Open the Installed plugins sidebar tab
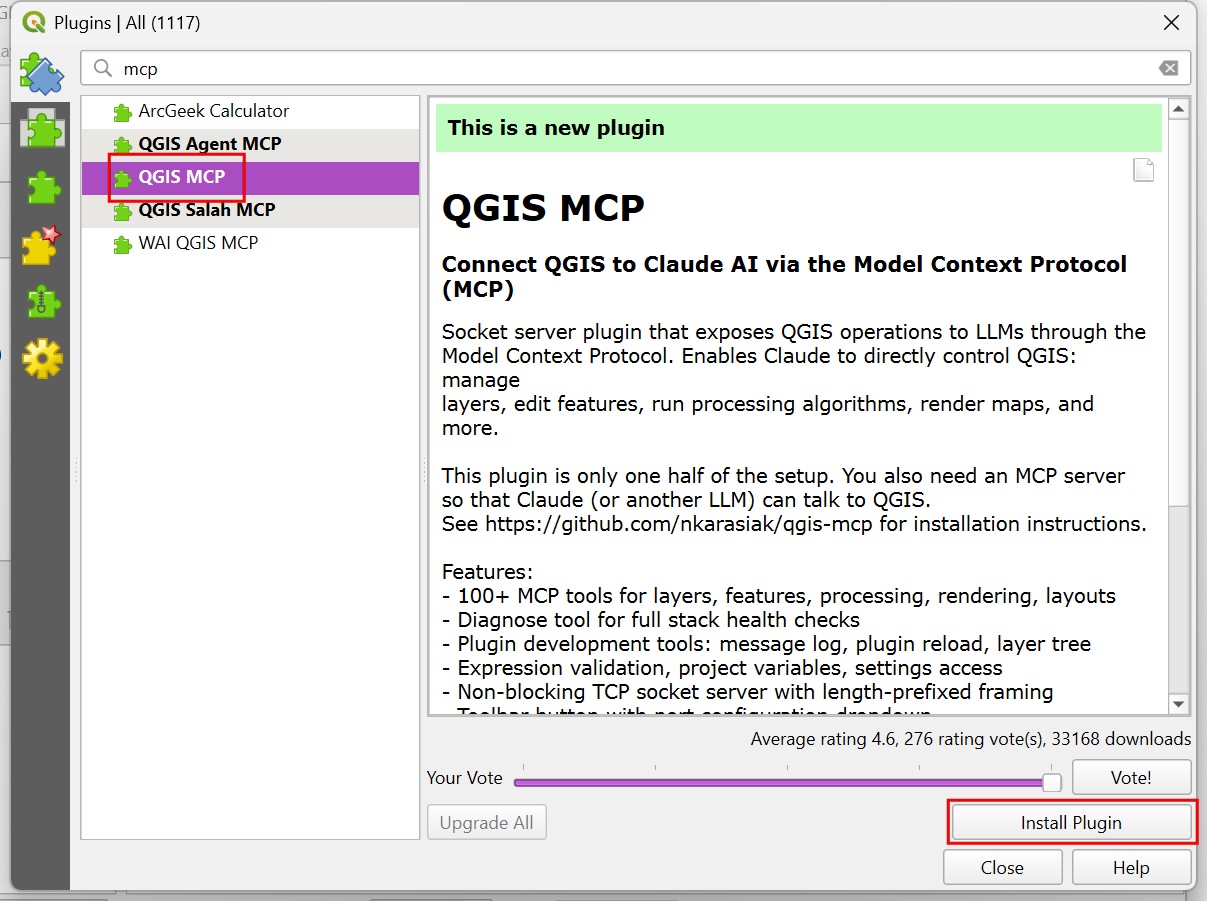1207x901 pixels. [x=41, y=129]
